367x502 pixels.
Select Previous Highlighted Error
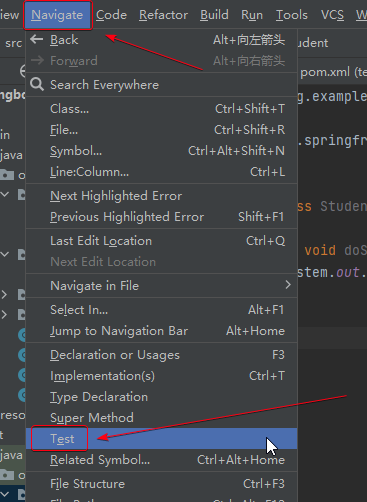pos(162,217)
